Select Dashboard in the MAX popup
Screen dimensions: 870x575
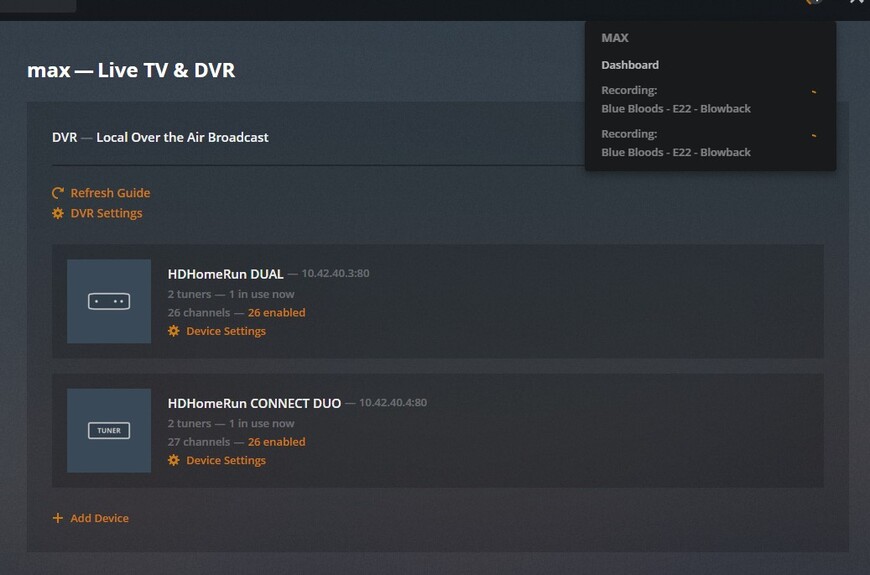[x=630, y=65]
